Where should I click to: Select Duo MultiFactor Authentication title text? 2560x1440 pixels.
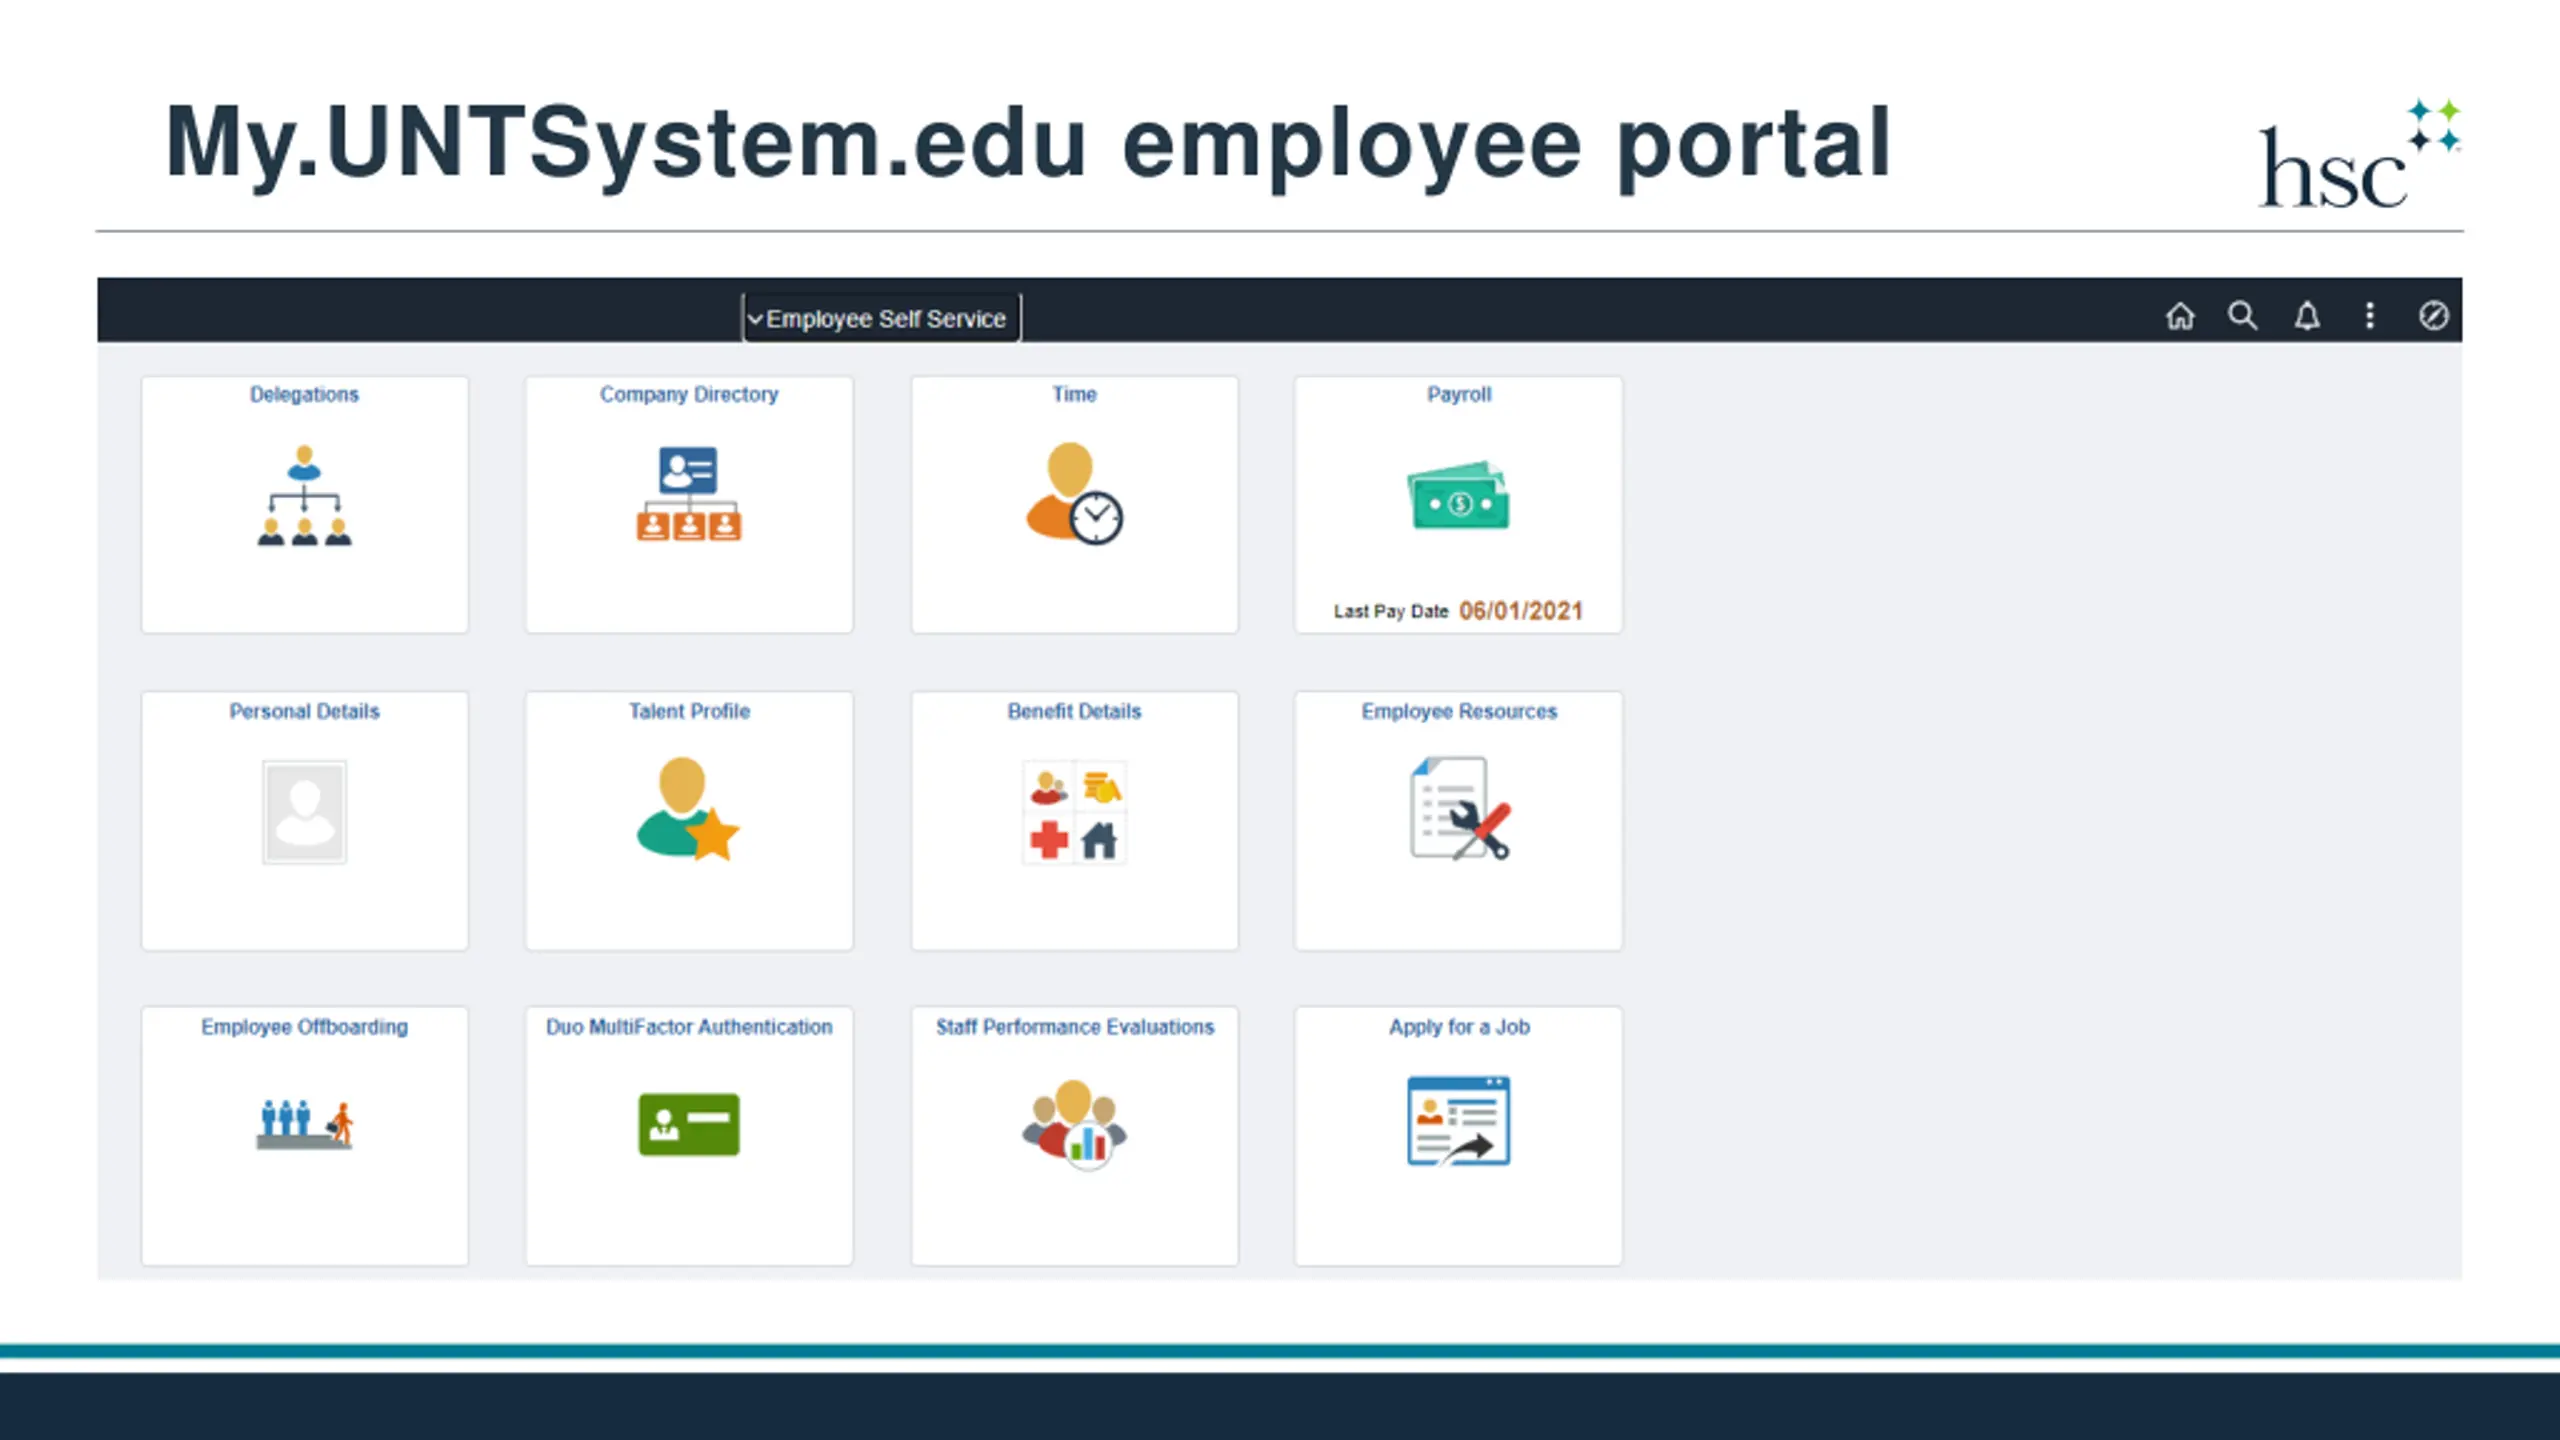pyautogui.click(x=689, y=1027)
